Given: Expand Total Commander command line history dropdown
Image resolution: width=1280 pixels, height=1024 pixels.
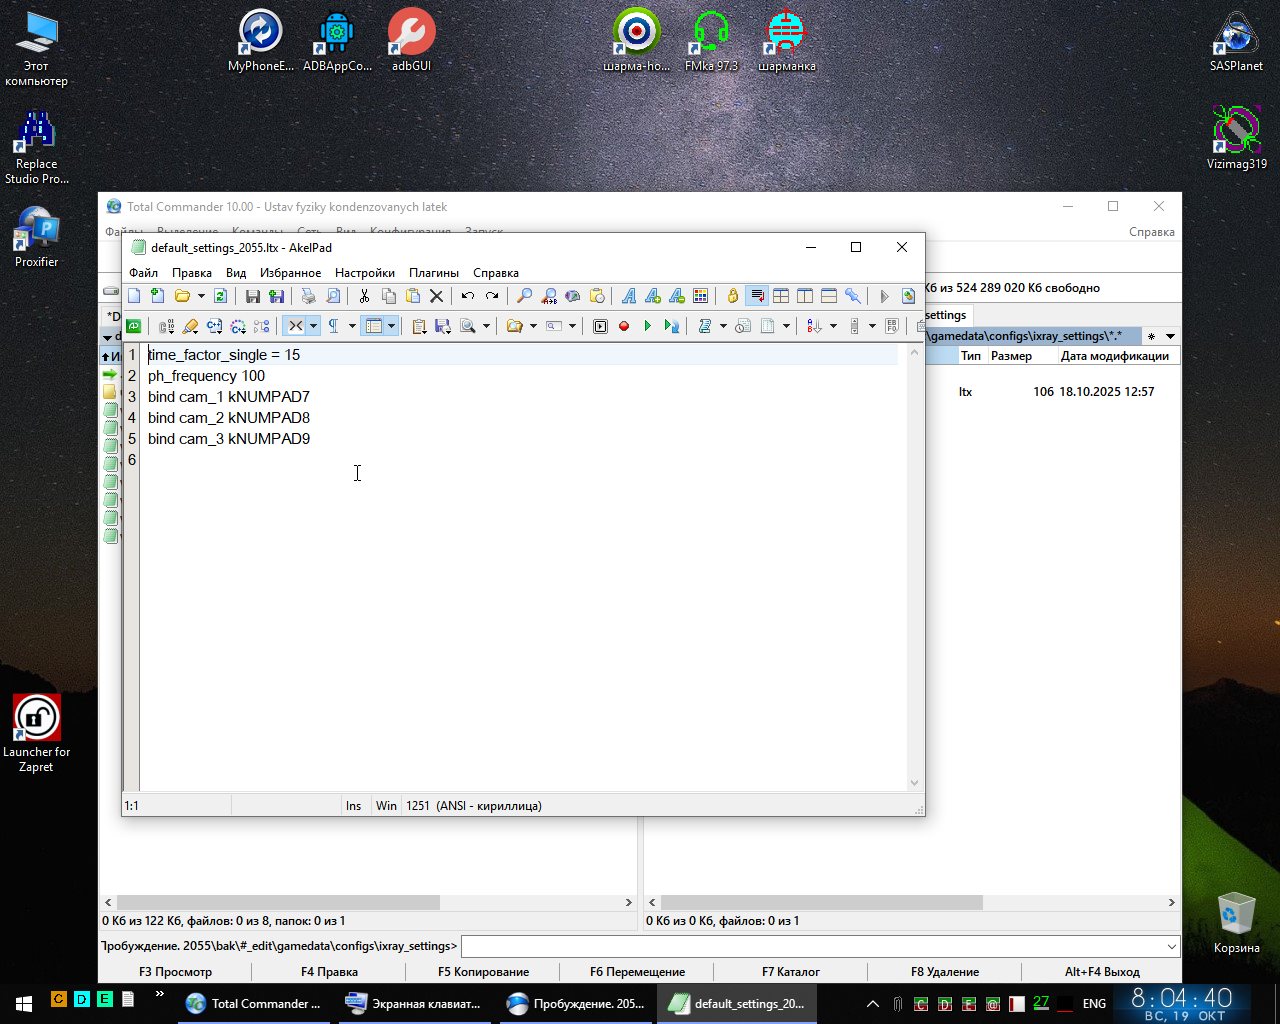Looking at the screenshot, I should (1171, 946).
